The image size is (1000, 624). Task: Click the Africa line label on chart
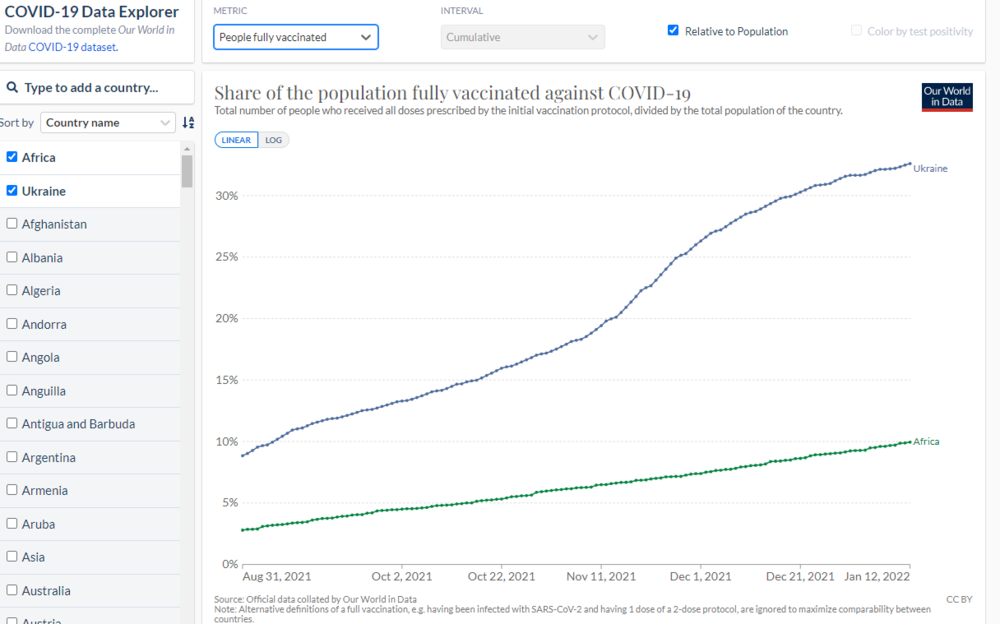tap(926, 441)
